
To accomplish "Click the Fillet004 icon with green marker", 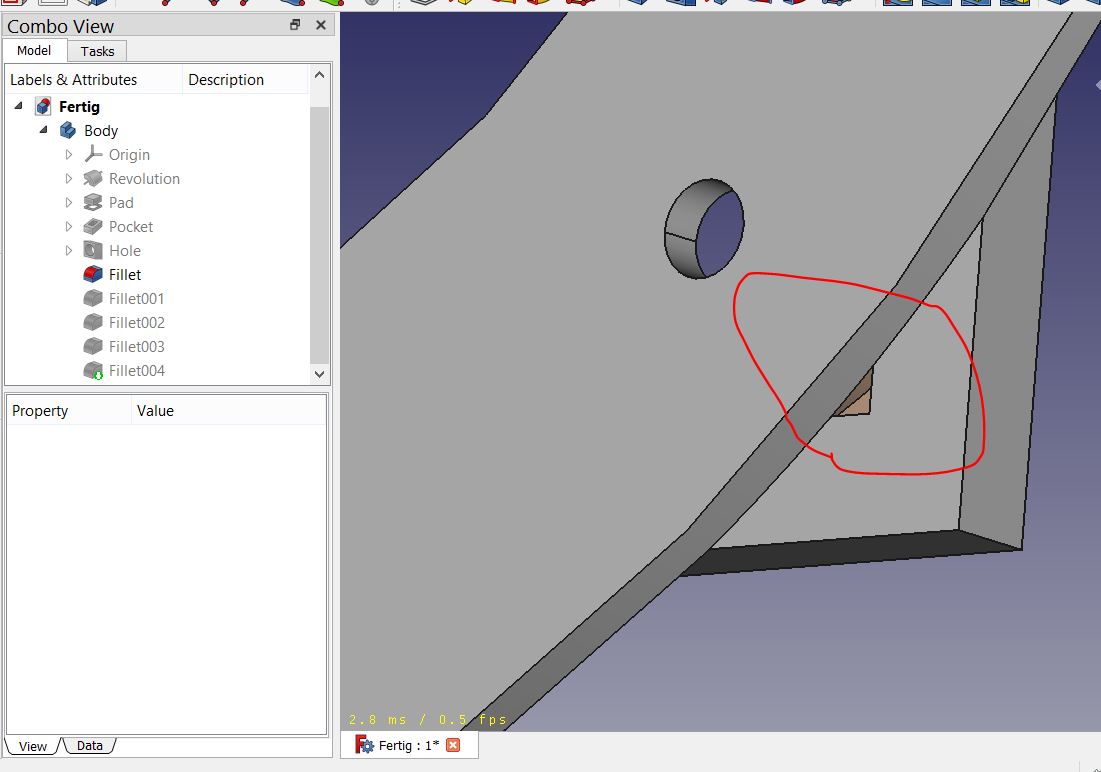I will pos(93,370).
